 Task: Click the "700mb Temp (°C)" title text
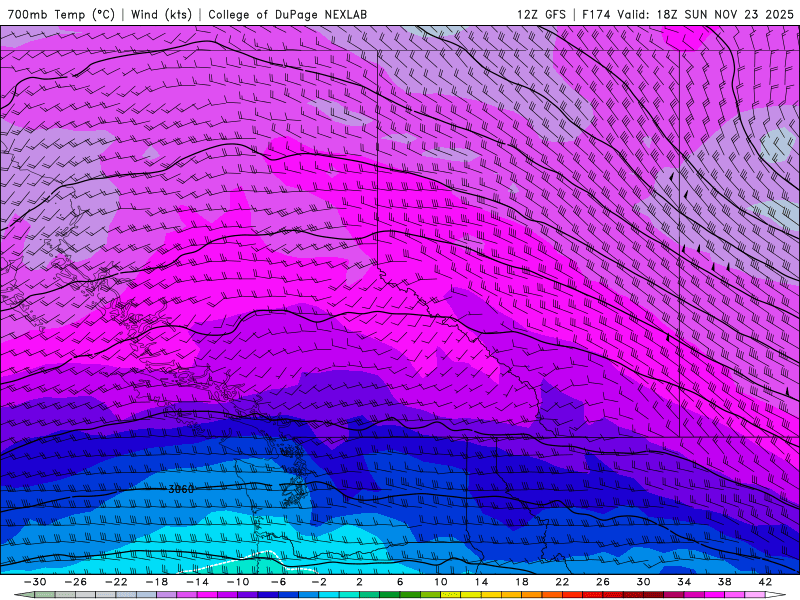click(61, 14)
